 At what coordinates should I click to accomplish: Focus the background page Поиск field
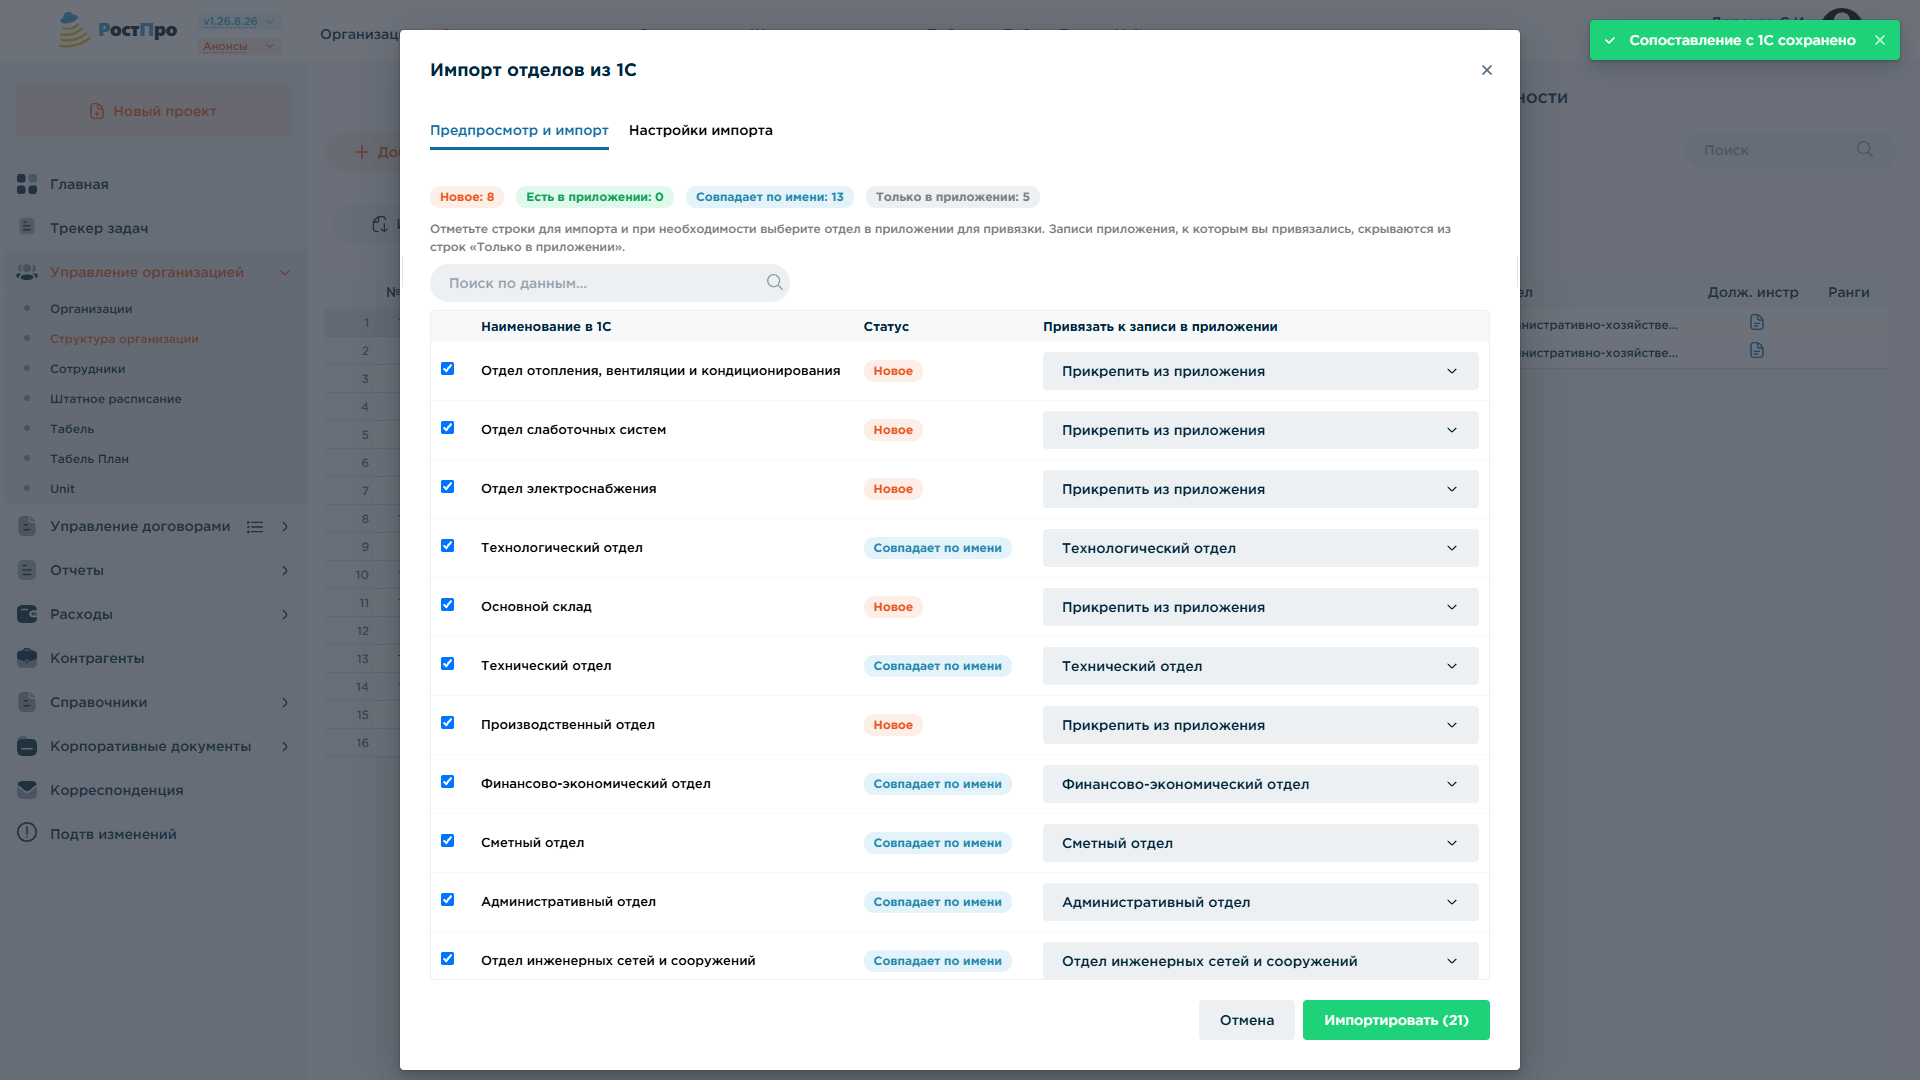point(1789,150)
